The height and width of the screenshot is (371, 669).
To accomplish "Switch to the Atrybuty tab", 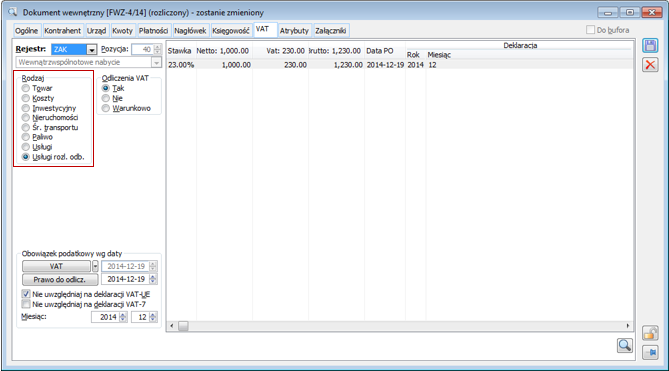I will pos(294,31).
